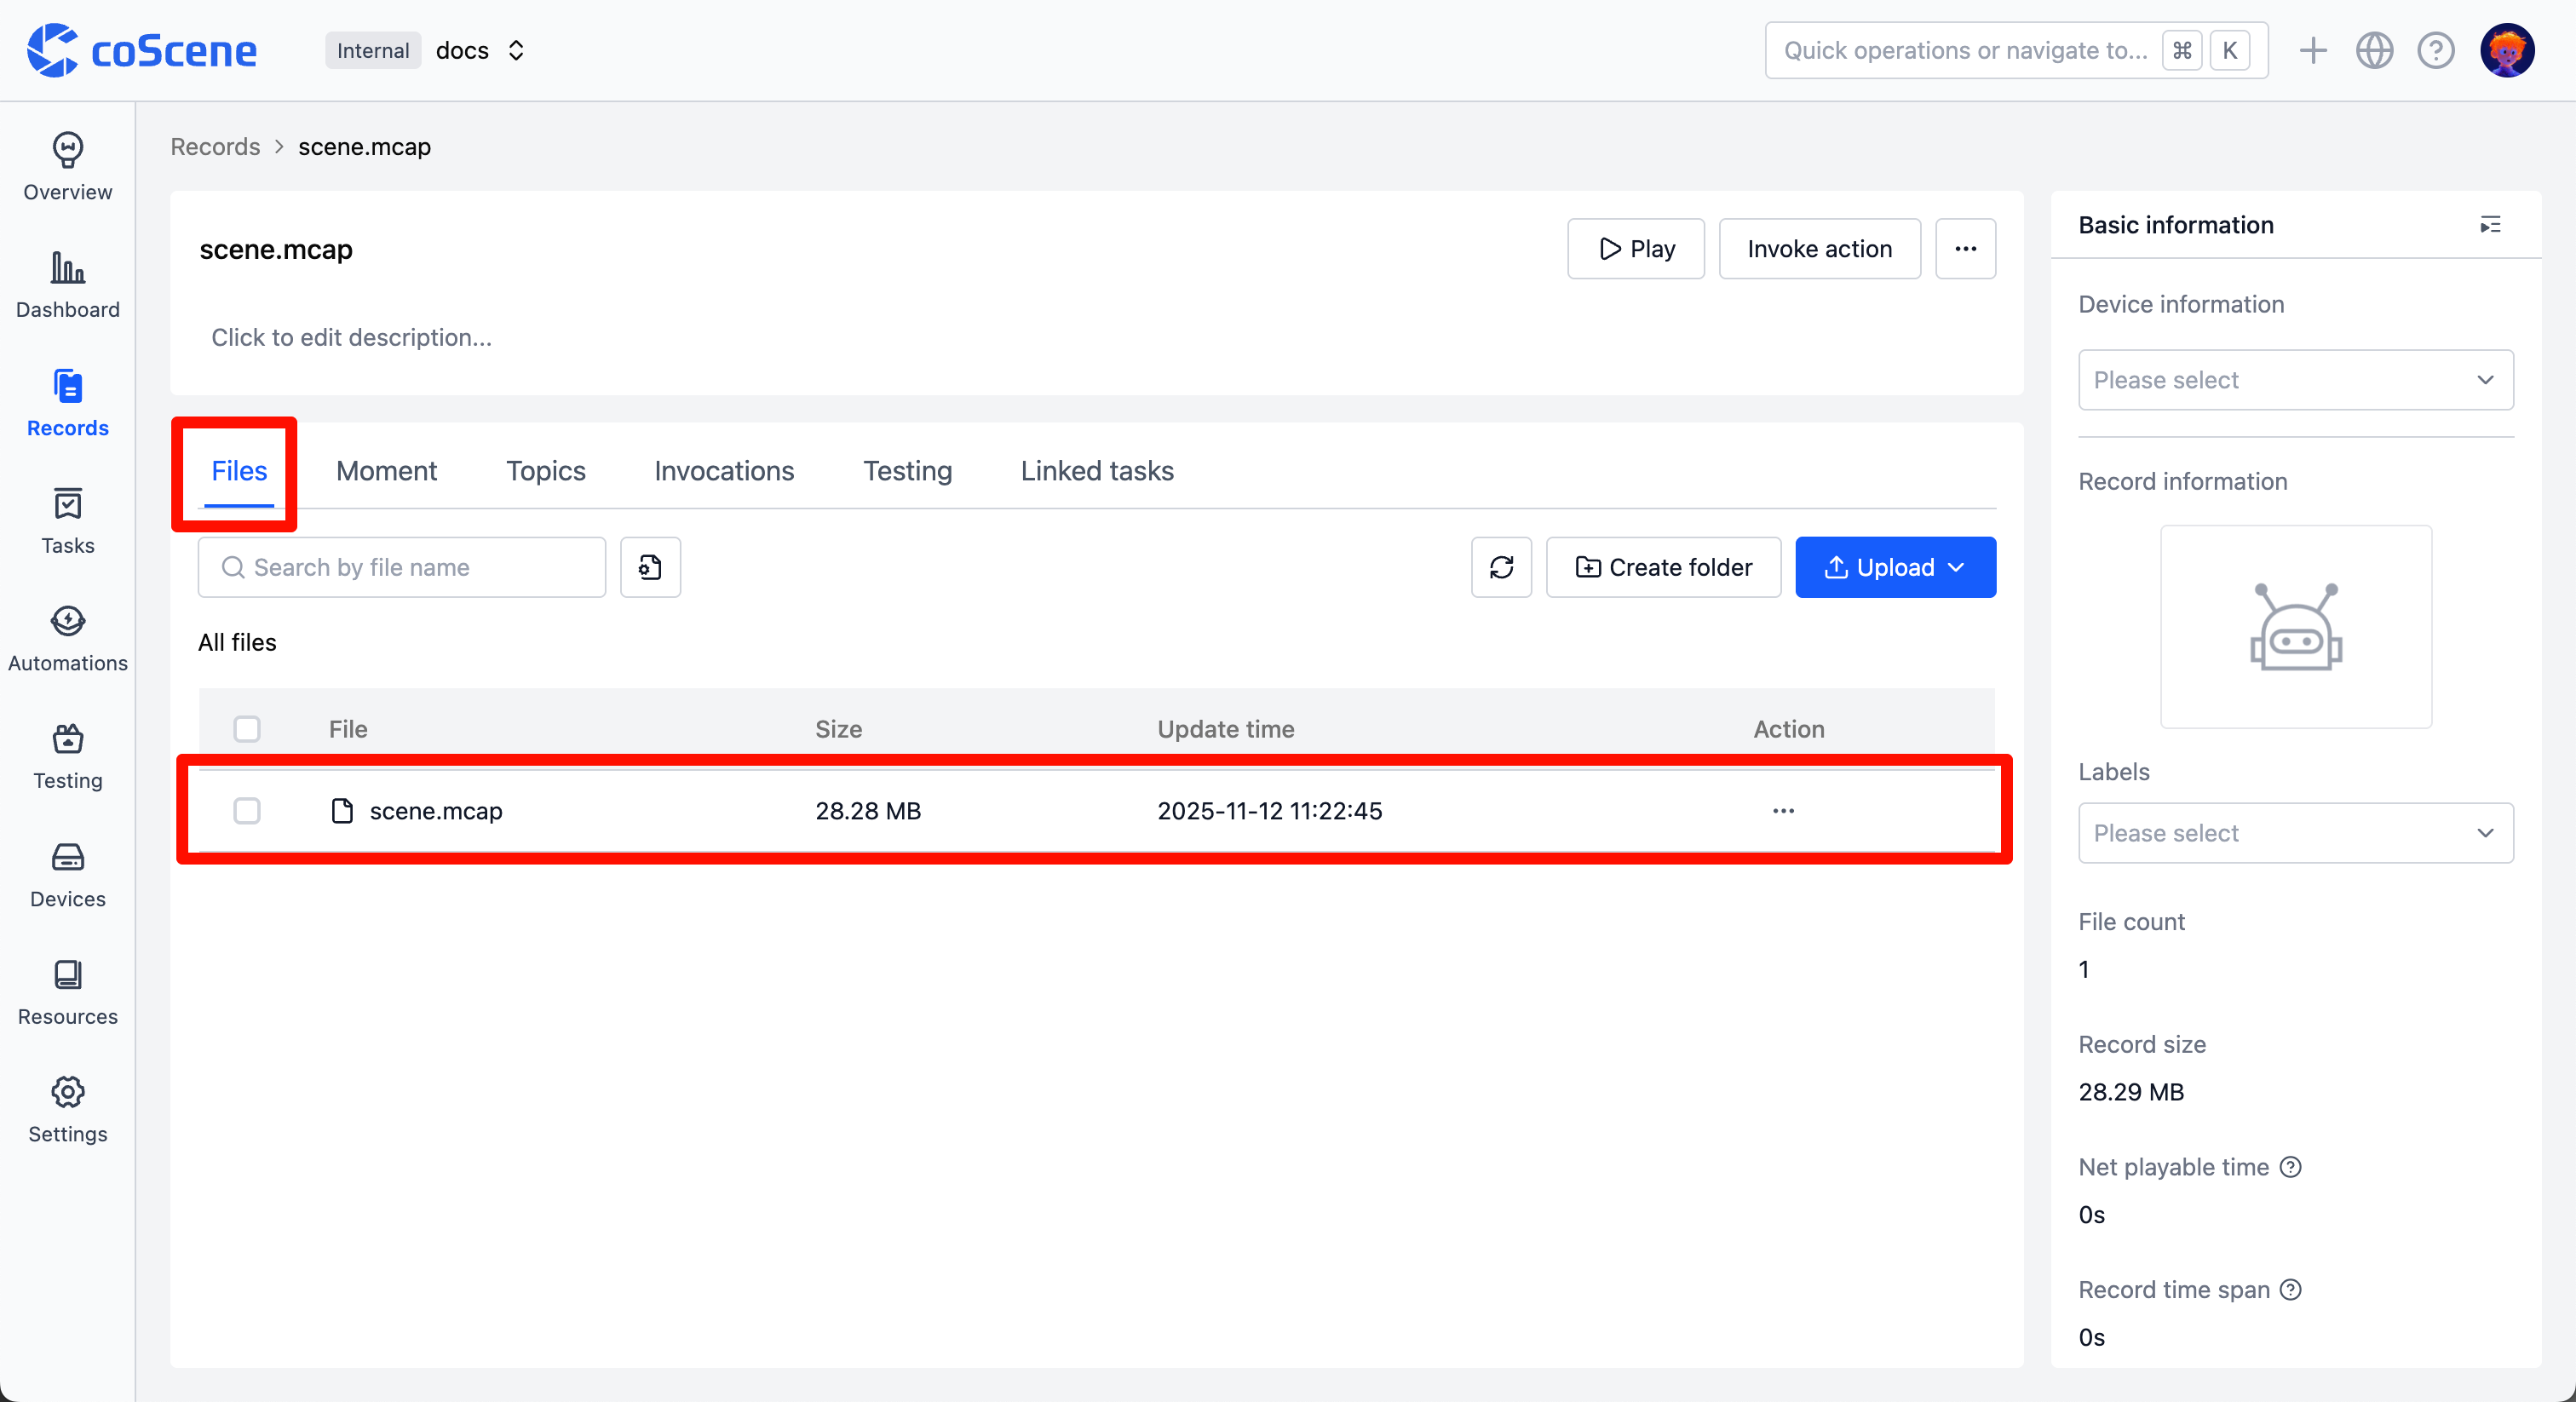Open the language globe icon
Image resolution: width=2576 pixels, height=1402 pixels.
pos(2373,50)
